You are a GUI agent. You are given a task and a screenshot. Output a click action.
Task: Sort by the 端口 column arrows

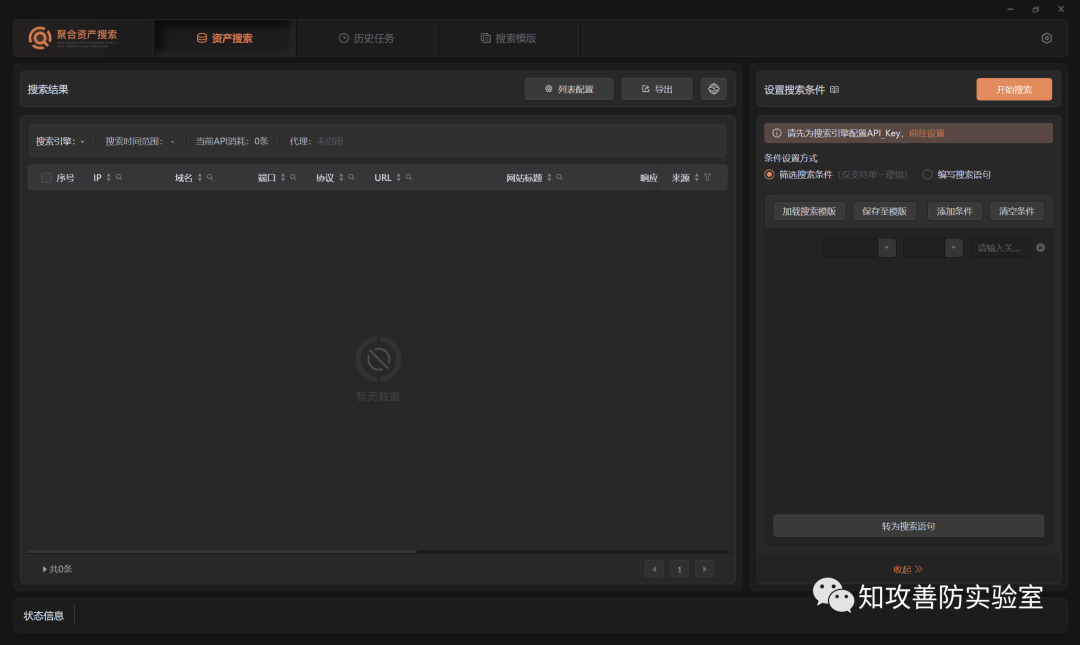coord(282,178)
